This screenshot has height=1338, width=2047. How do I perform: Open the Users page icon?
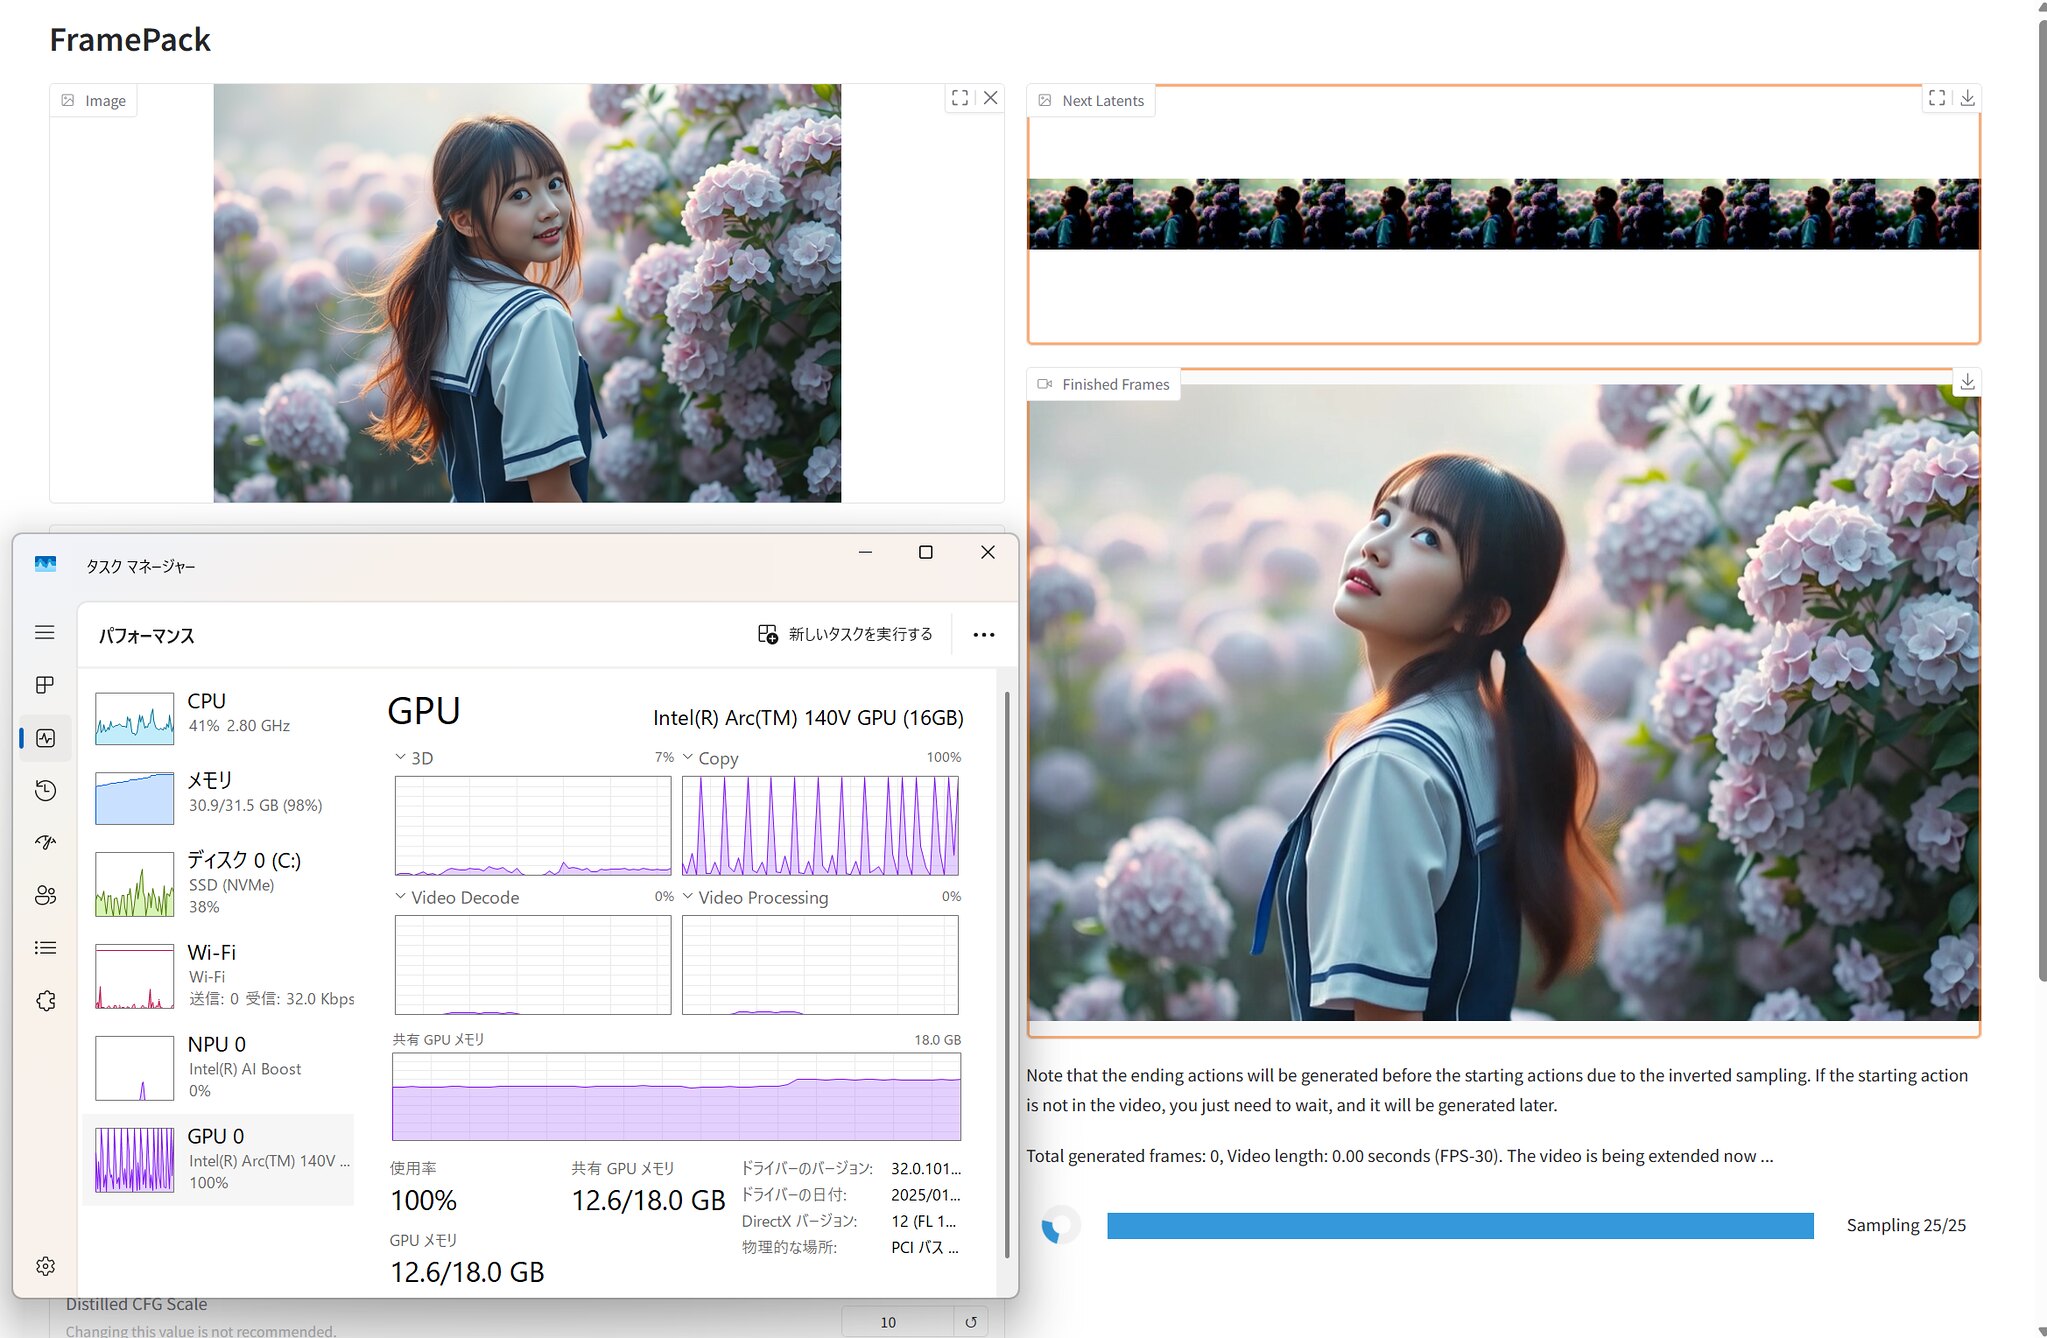tap(44, 896)
